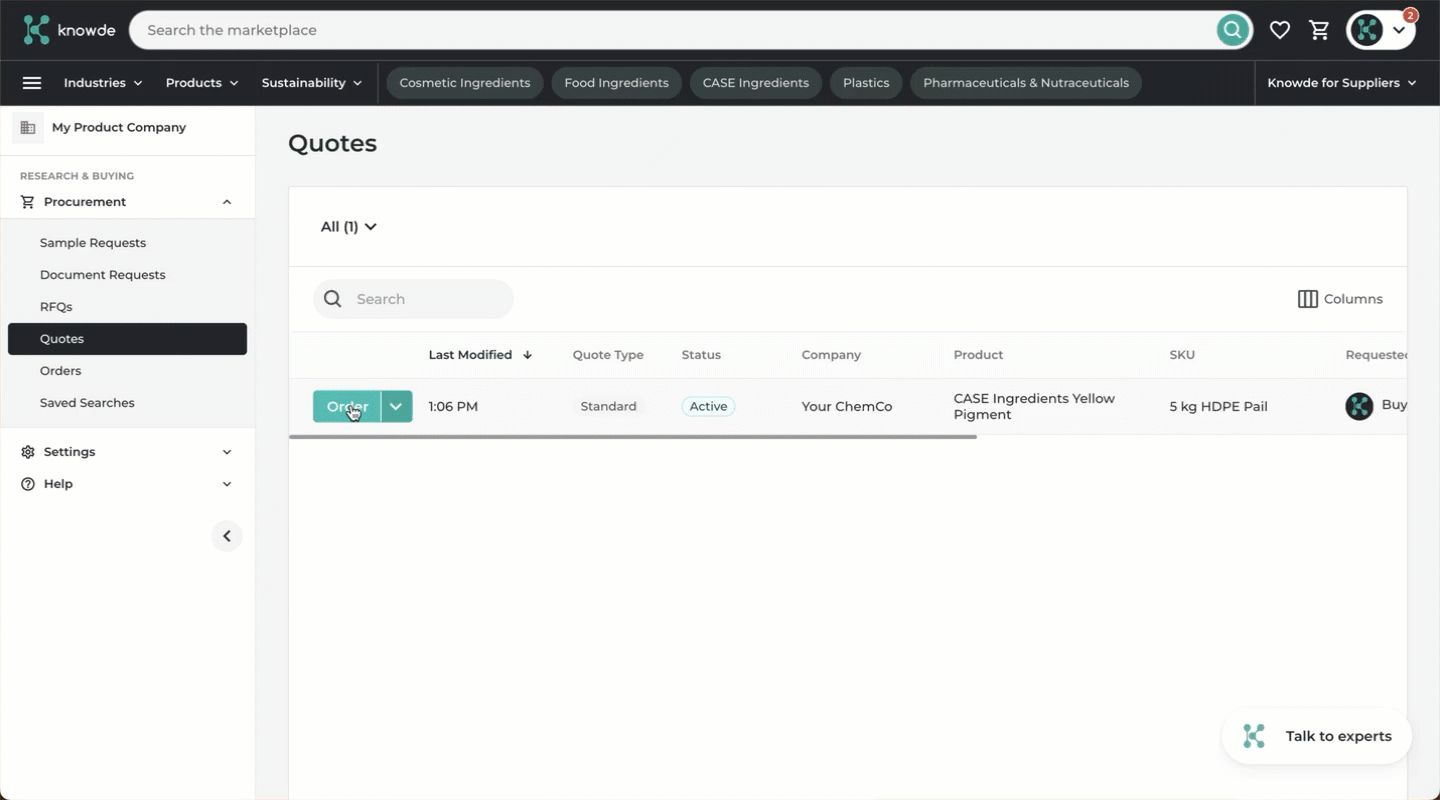The height and width of the screenshot is (800, 1440).
Task: Click the 5 kg HDPE Pail cell
Action: [1218, 407]
